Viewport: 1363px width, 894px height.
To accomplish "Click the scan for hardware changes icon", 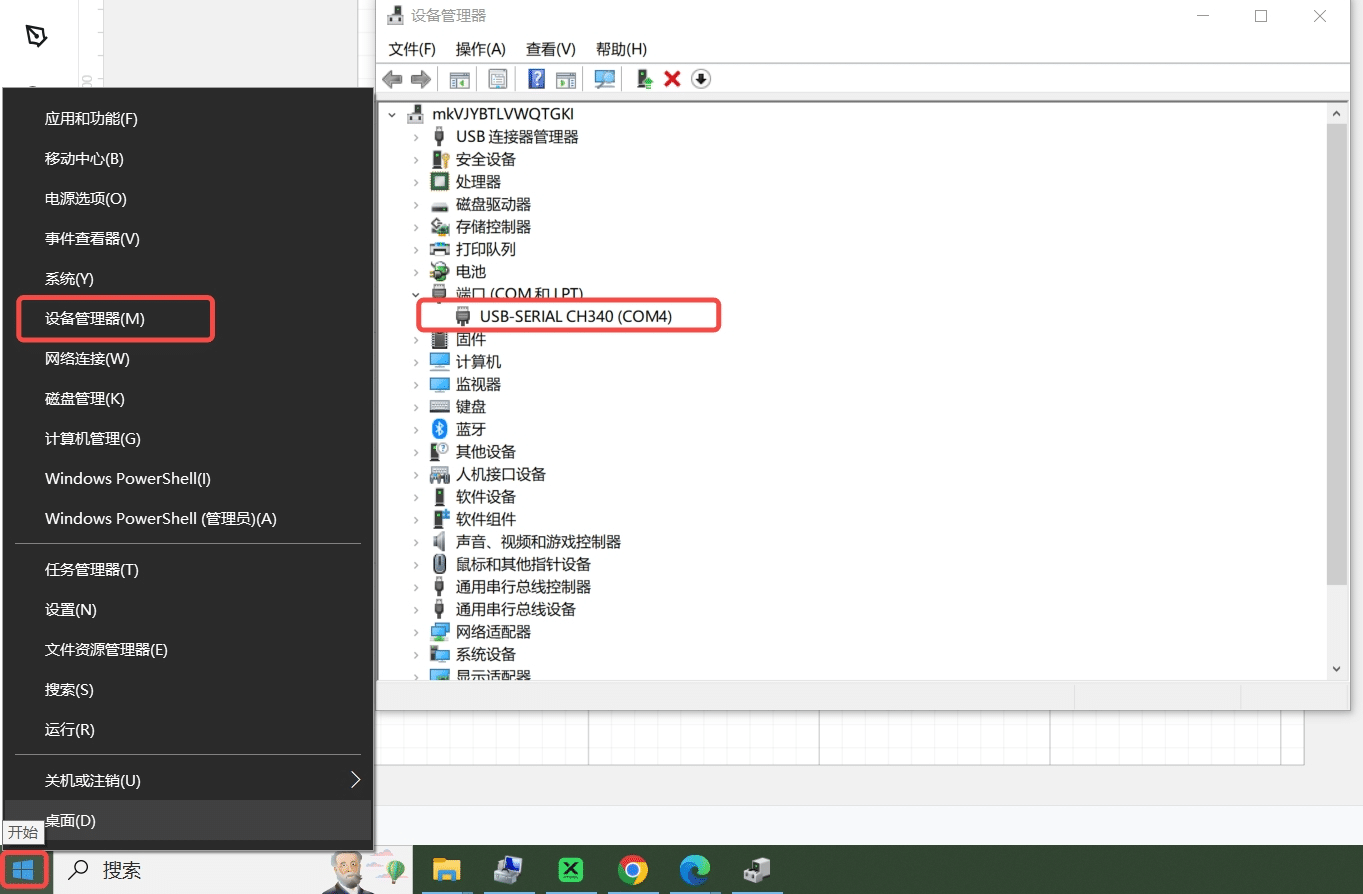I will click(605, 79).
